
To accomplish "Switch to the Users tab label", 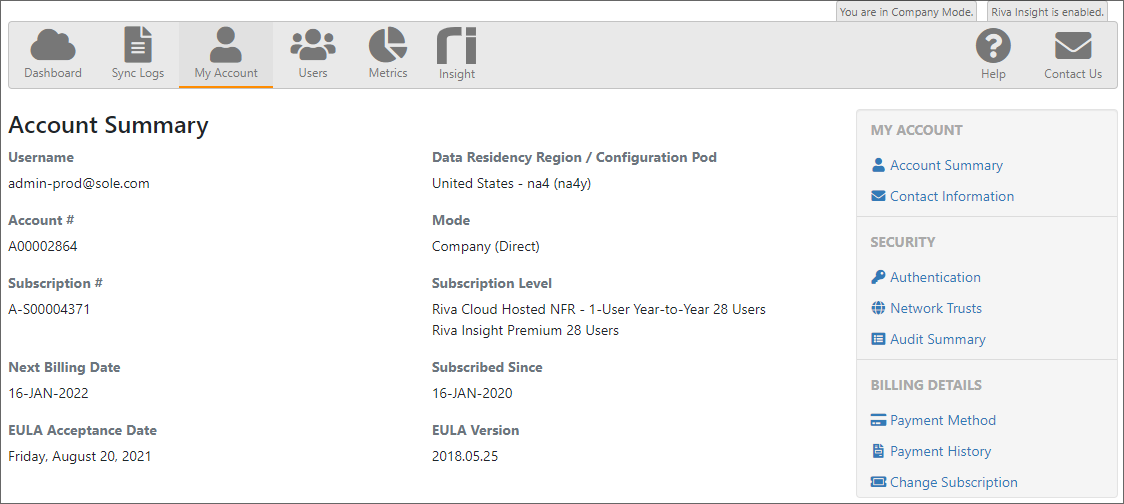I will (313, 73).
